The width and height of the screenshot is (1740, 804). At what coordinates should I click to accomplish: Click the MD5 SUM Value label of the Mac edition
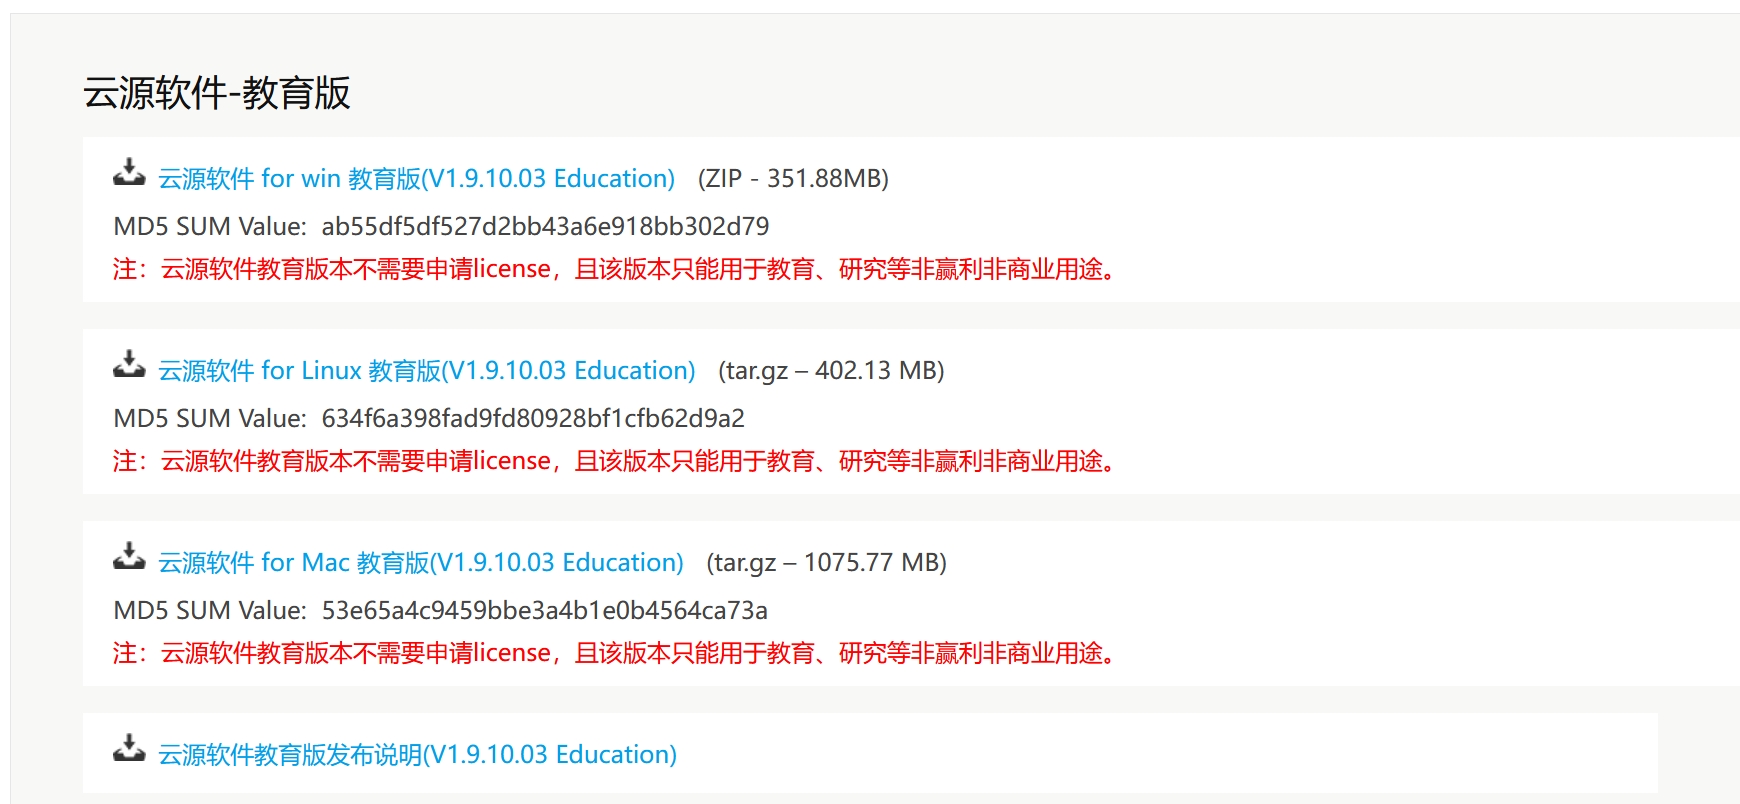[210, 610]
